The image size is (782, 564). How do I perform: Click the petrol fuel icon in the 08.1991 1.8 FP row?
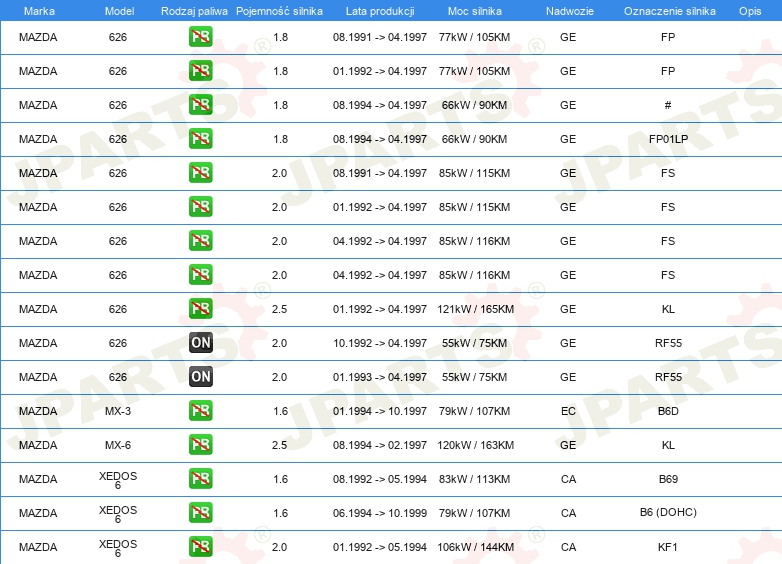click(200, 36)
